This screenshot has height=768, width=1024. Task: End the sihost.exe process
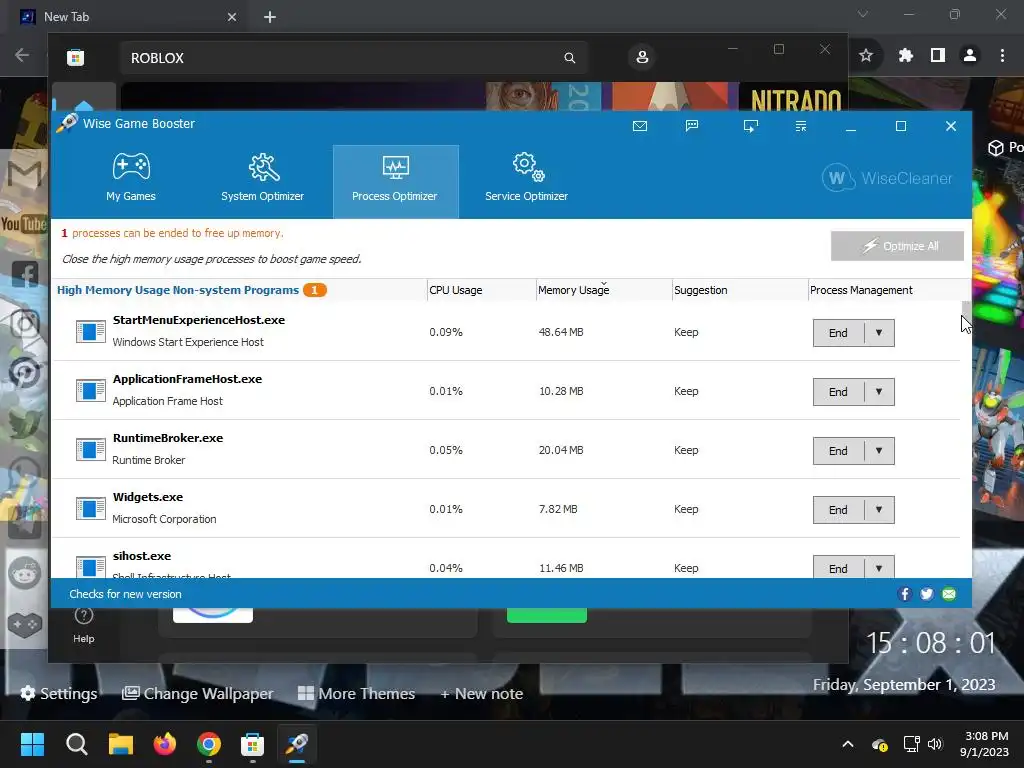tap(838, 567)
